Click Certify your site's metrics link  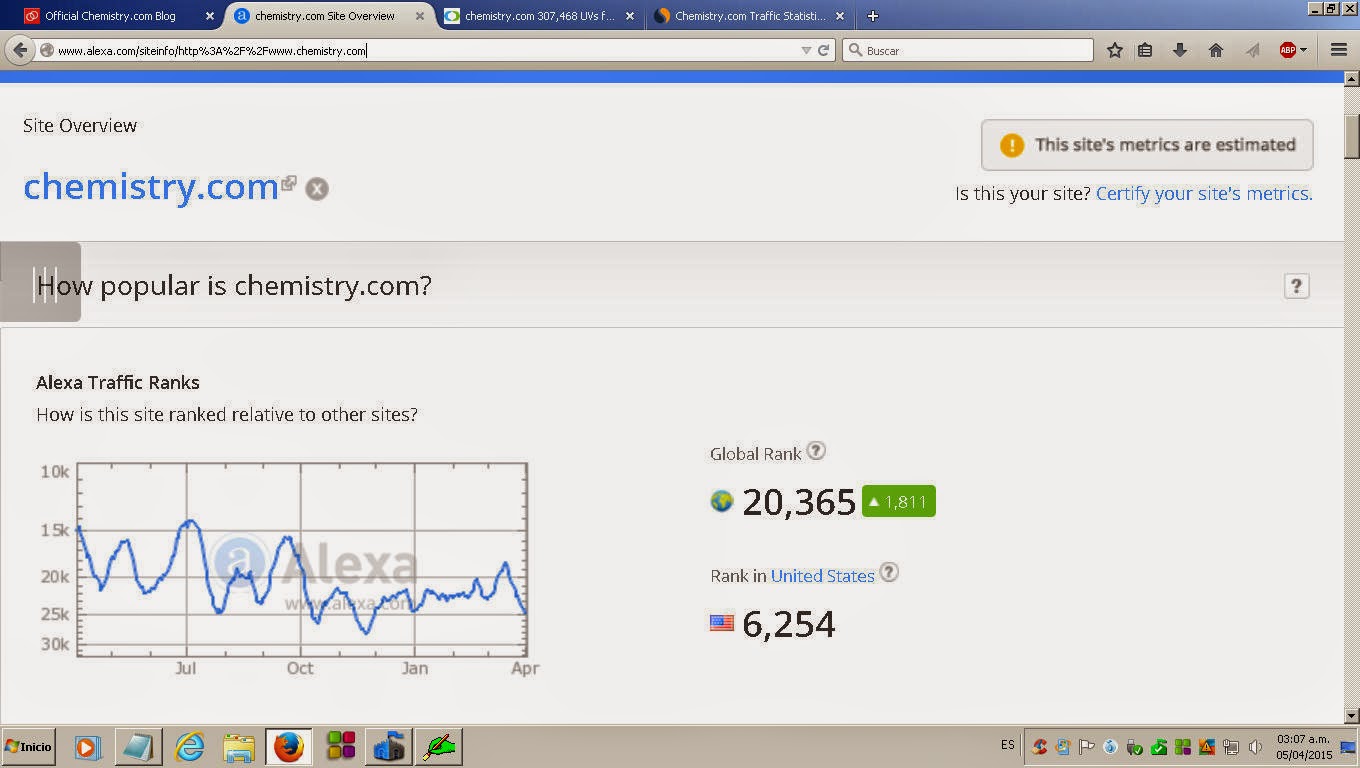pos(1204,193)
